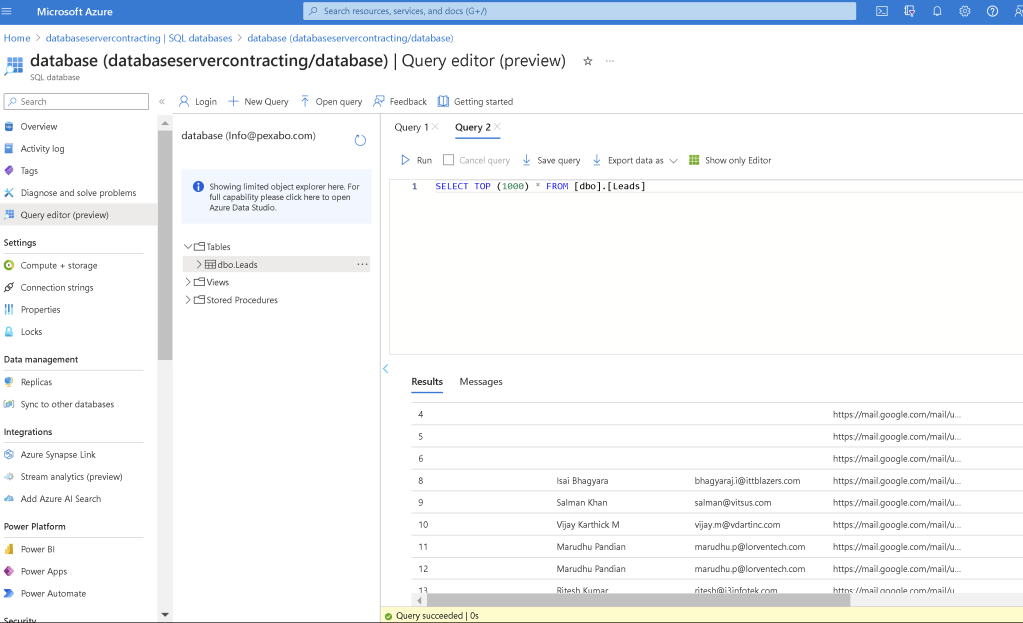This screenshot has height=623, width=1023.
Task: Open the databaseservercontracting SQL databases breadcrumb
Action: (139, 38)
